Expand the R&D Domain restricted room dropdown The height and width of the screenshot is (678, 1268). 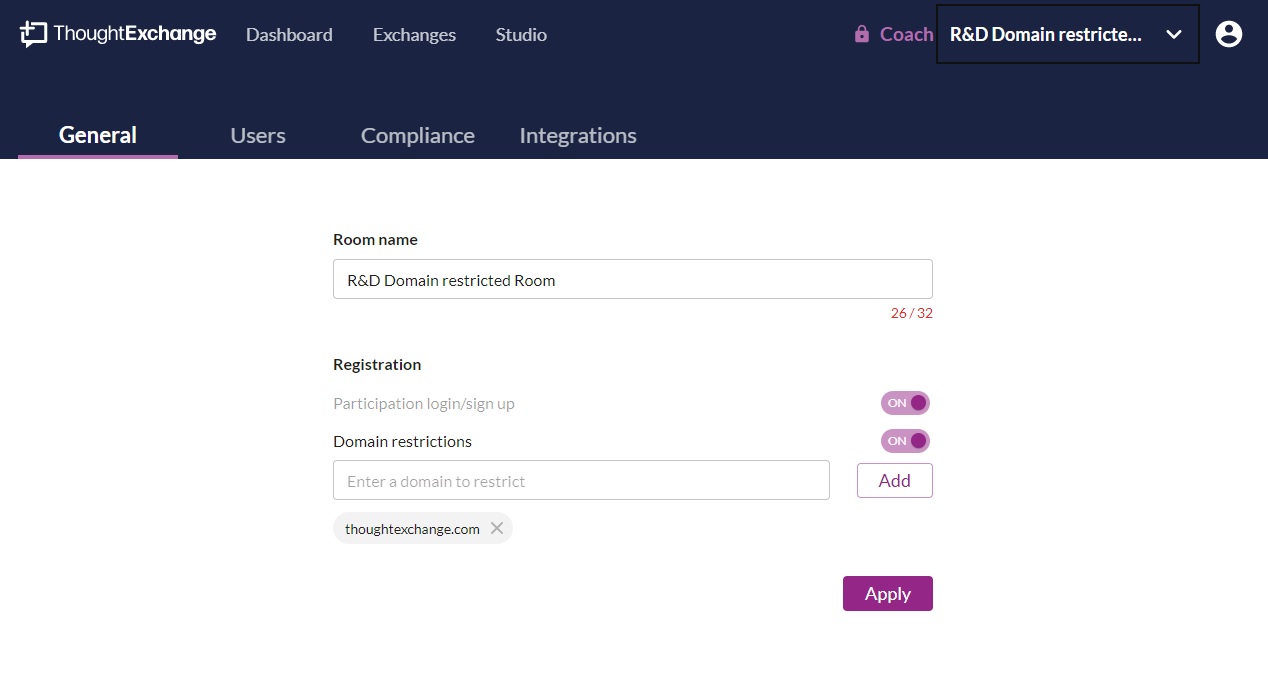1067,34
